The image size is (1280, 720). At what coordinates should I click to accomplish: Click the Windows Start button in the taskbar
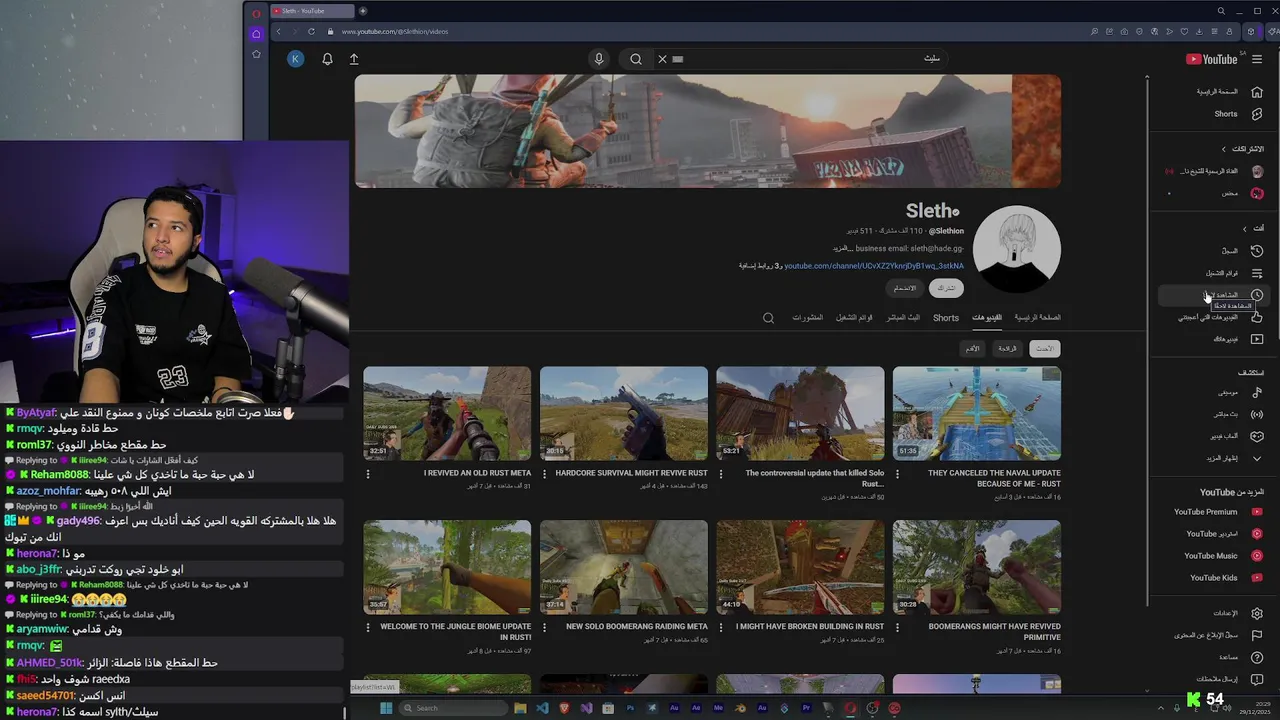click(386, 708)
